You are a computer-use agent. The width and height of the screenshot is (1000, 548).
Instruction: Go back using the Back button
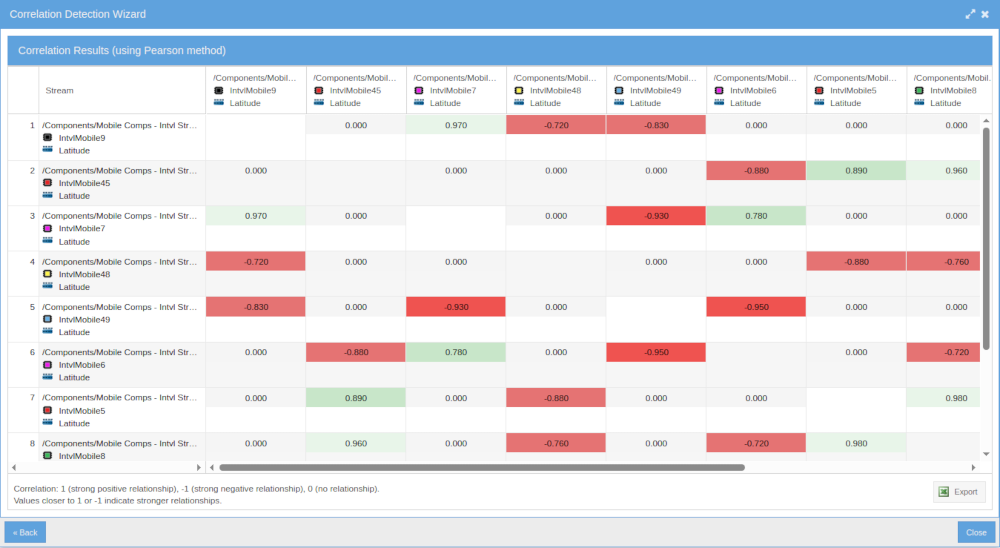point(25,532)
